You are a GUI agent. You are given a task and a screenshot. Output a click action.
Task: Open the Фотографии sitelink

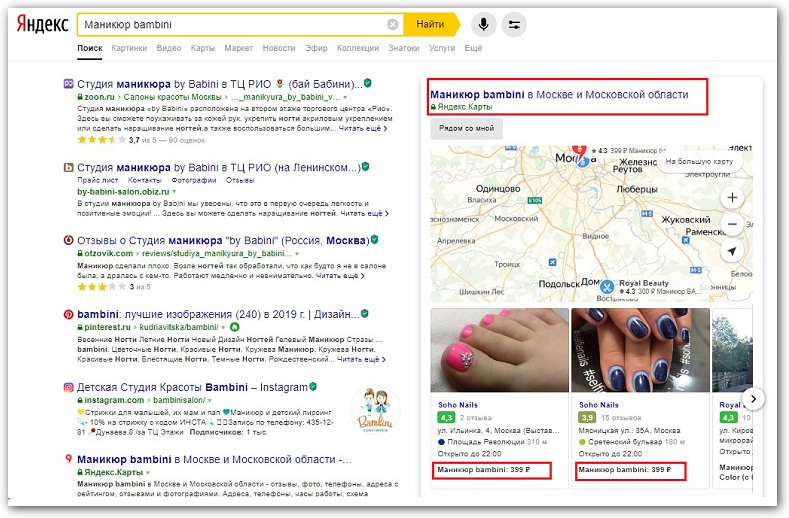(194, 180)
